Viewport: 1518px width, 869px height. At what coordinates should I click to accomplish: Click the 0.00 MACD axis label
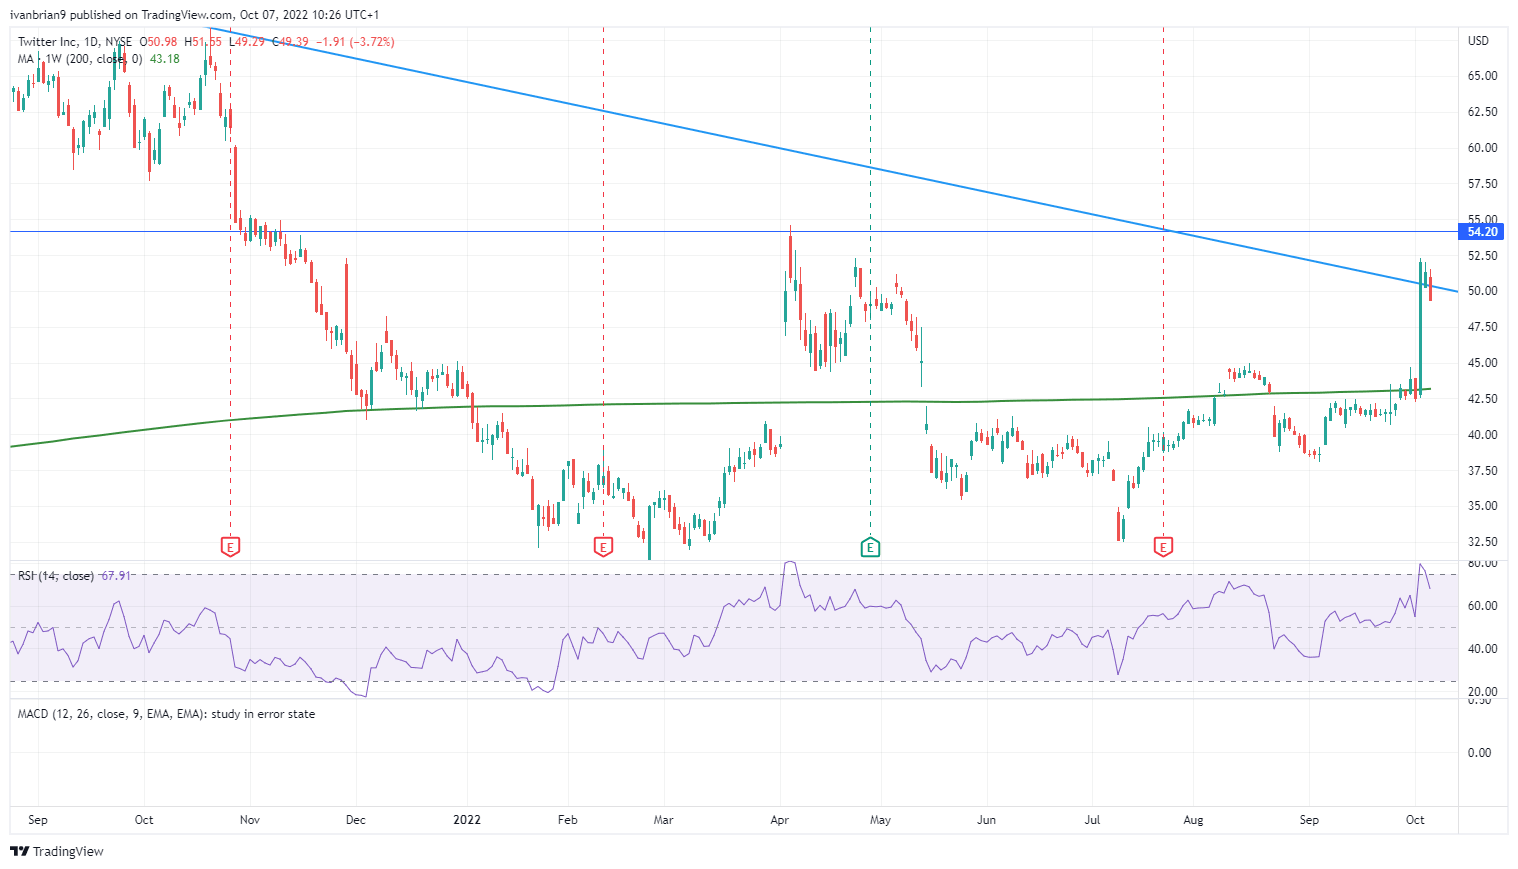tap(1479, 753)
